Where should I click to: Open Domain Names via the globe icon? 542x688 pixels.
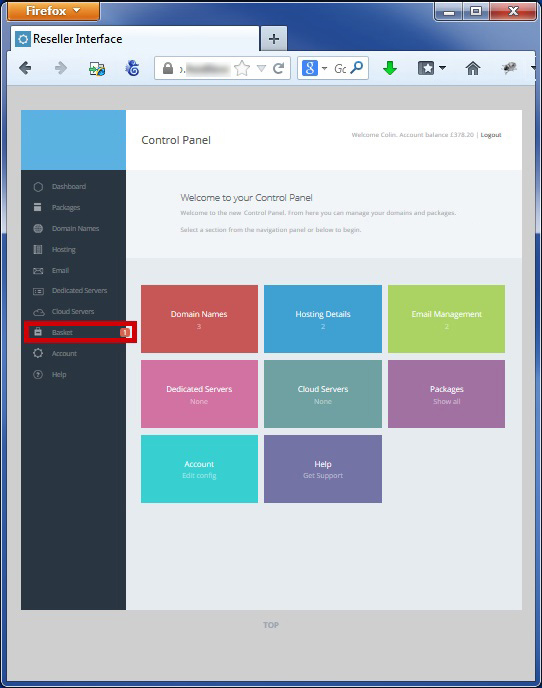[38, 229]
